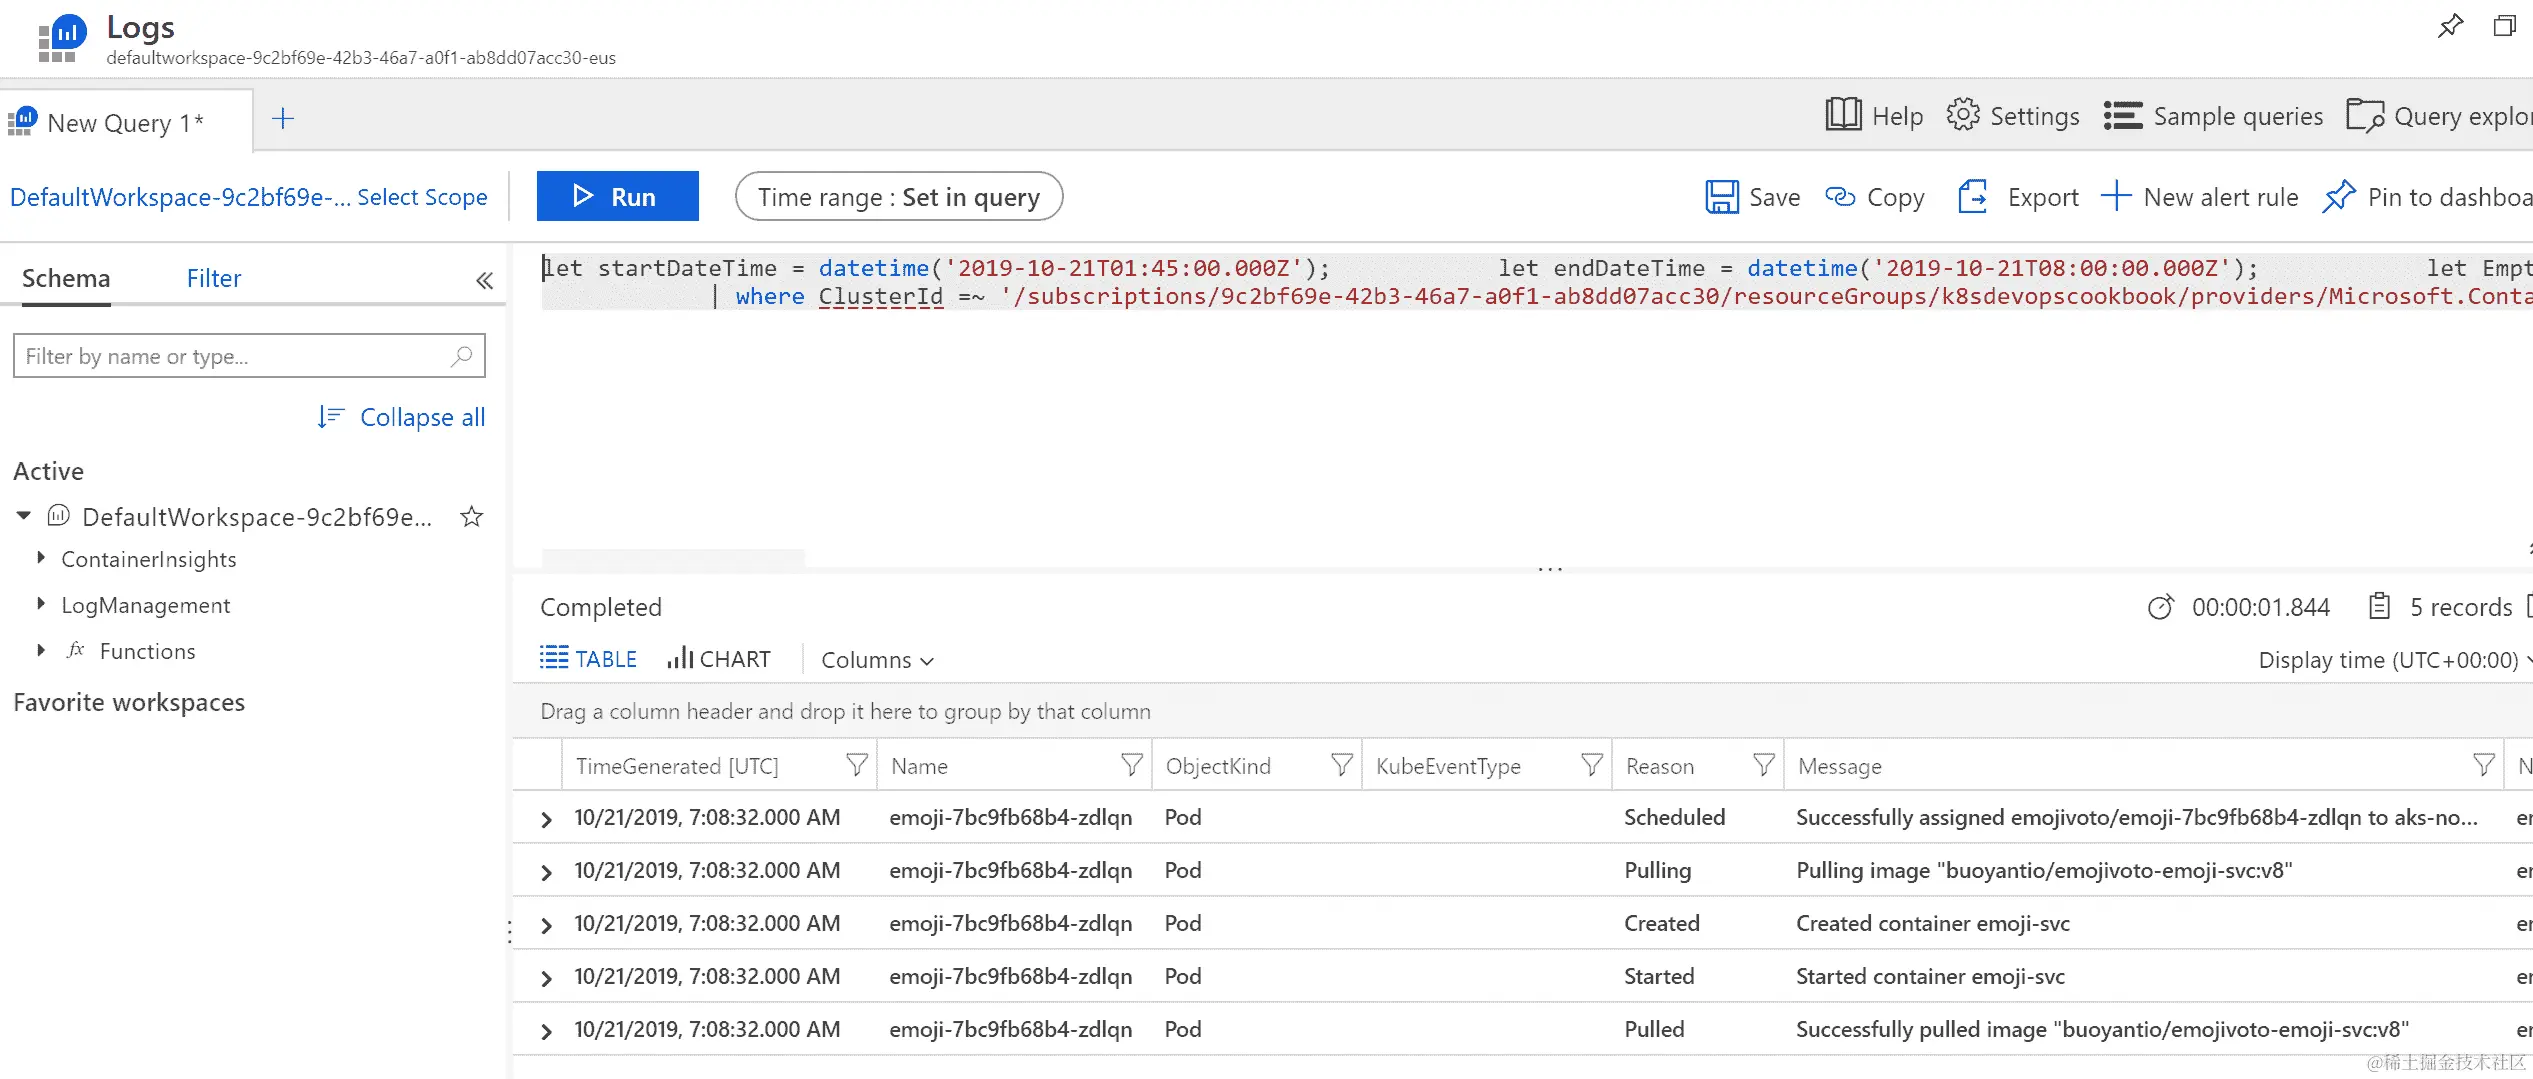Show results as CHART
This screenshot has width=2533, height=1079.
click(x=719, y=659)
